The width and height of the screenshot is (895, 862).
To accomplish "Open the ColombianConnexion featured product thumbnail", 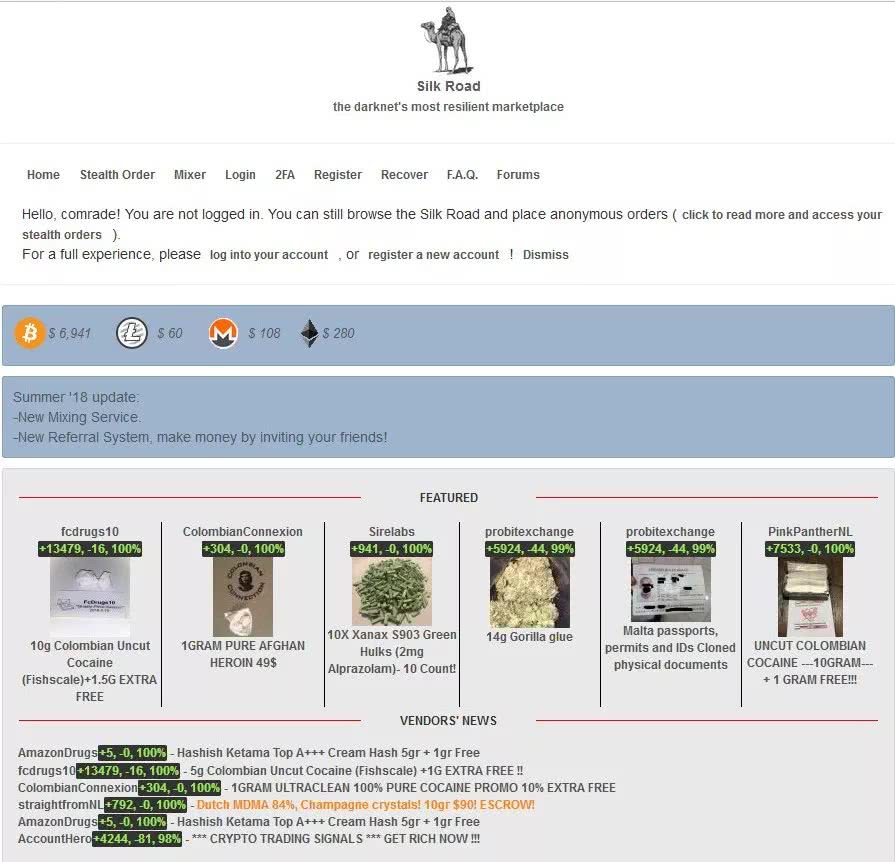I will 243,597.
